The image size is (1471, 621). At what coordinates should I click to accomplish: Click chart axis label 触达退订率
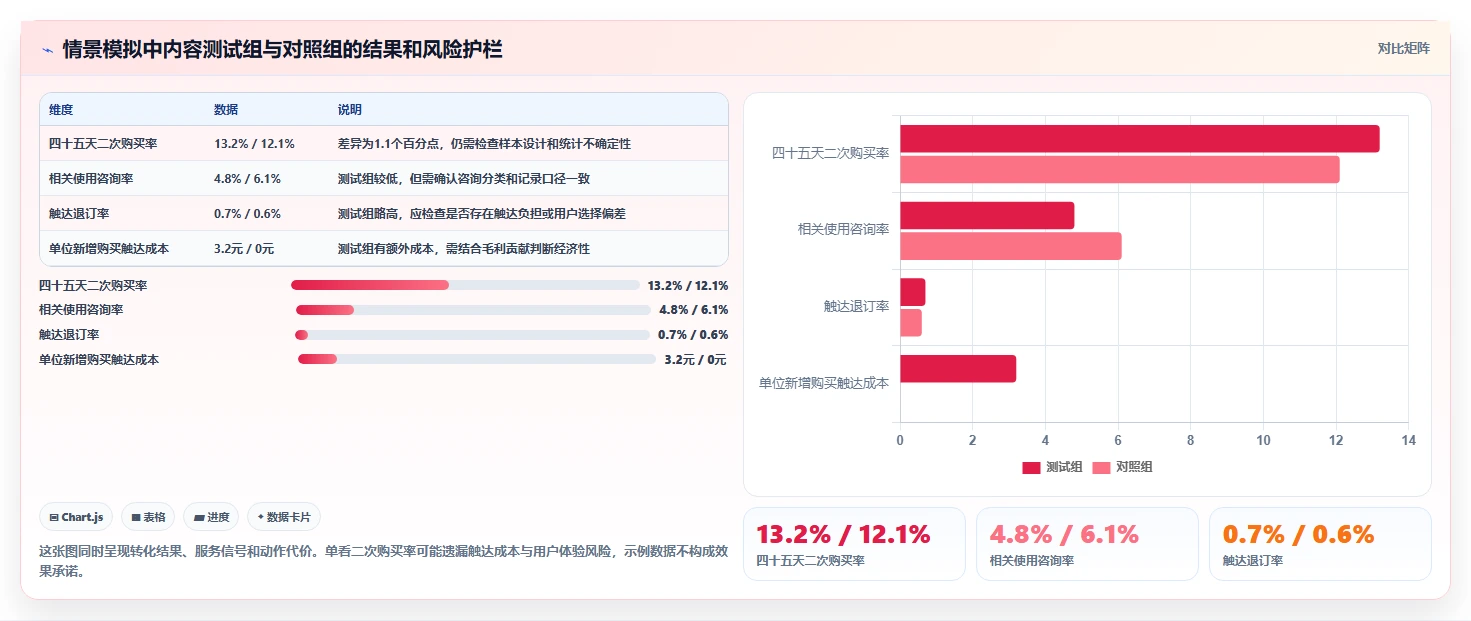[856, 306]
